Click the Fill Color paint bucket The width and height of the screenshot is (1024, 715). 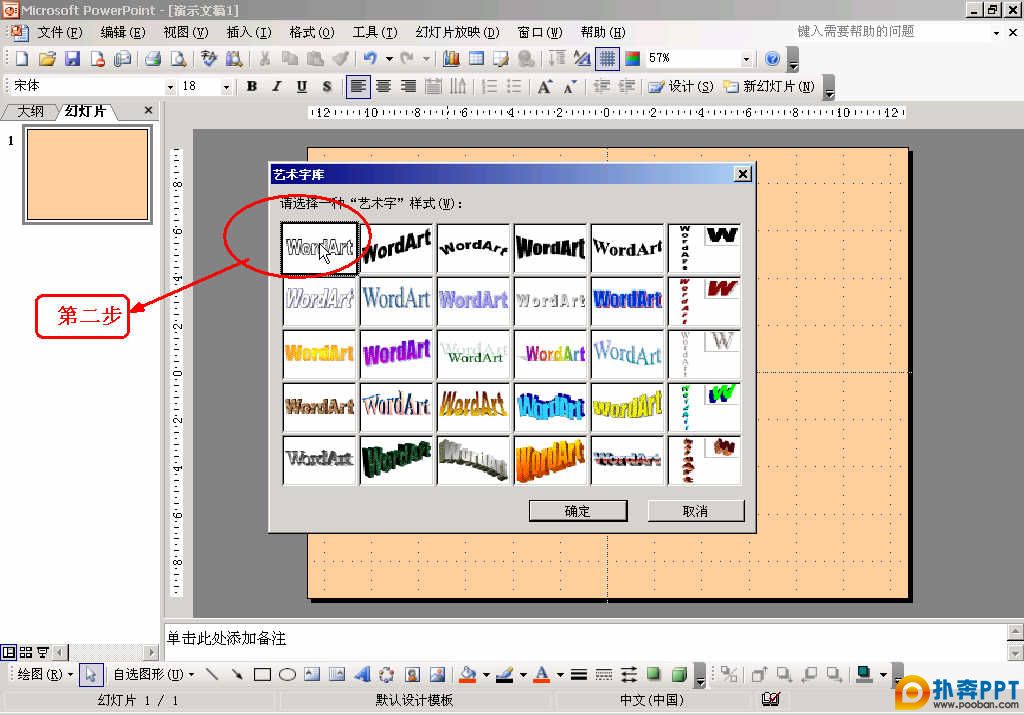(468, 674)
